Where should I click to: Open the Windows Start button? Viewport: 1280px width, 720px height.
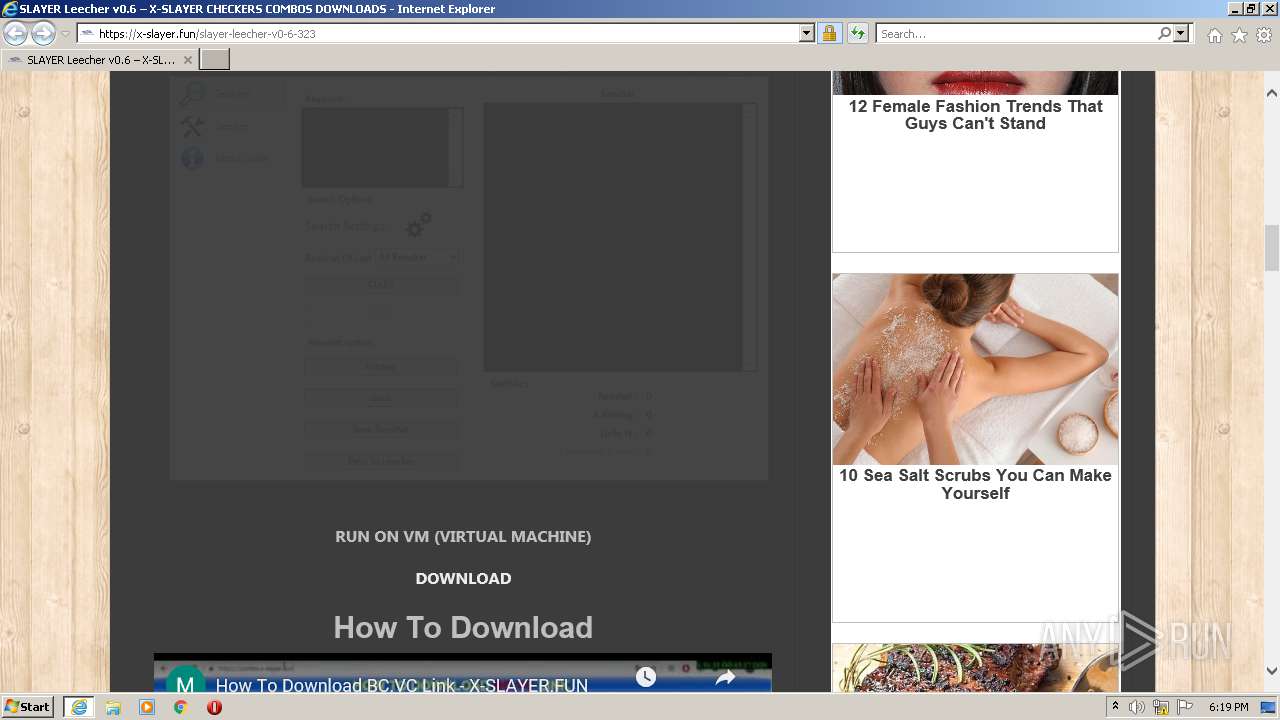pyautogui.click(x=27, y=707)
